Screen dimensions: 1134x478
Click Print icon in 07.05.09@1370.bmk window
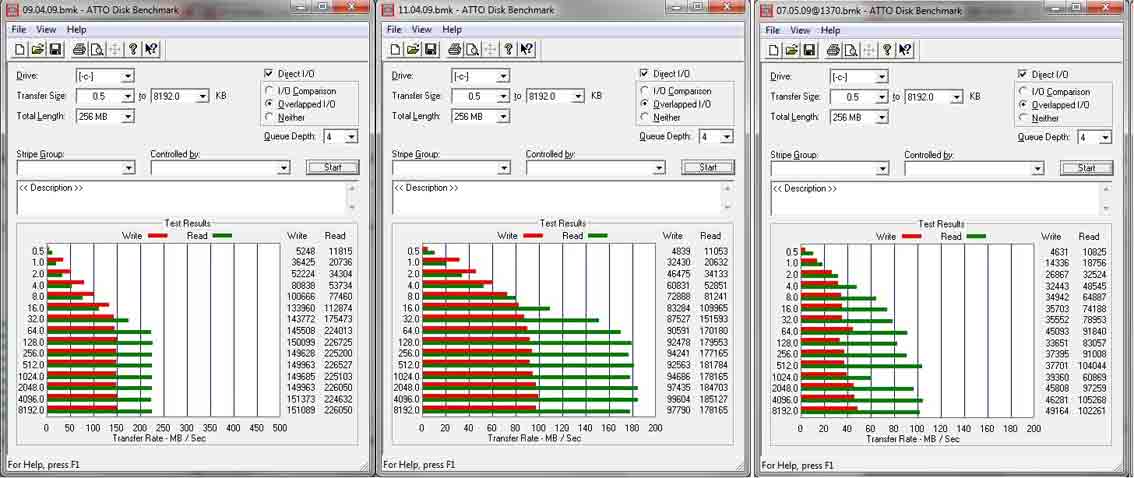[x=833, y=50]
